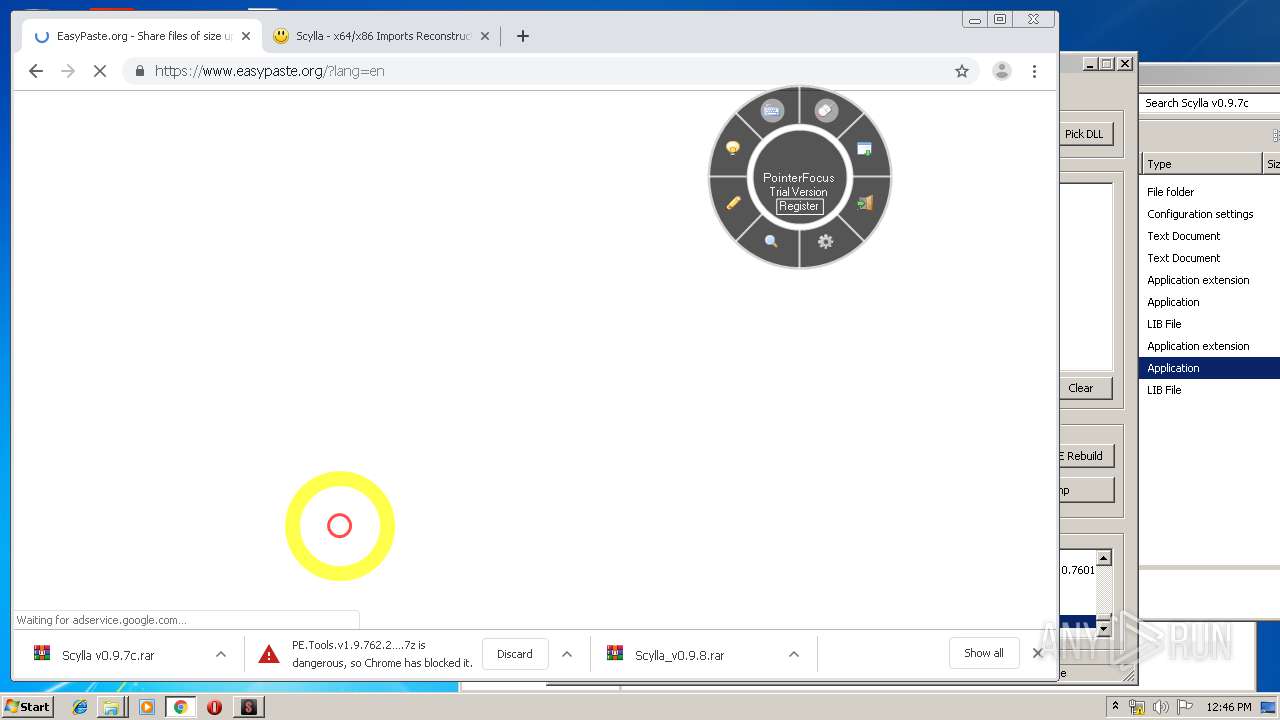
Task: Click scroll up arrow in Scylla log
Action: pos(1104,558)
